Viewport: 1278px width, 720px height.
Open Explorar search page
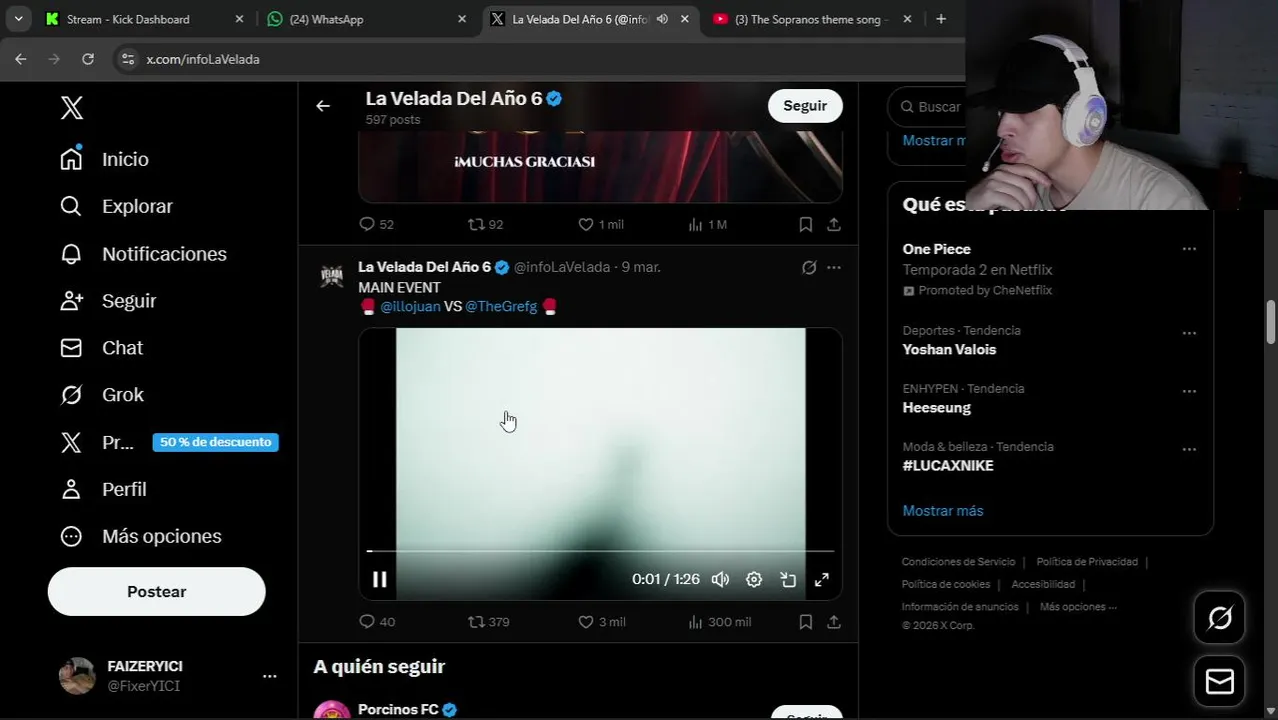[x=117, y=206]
